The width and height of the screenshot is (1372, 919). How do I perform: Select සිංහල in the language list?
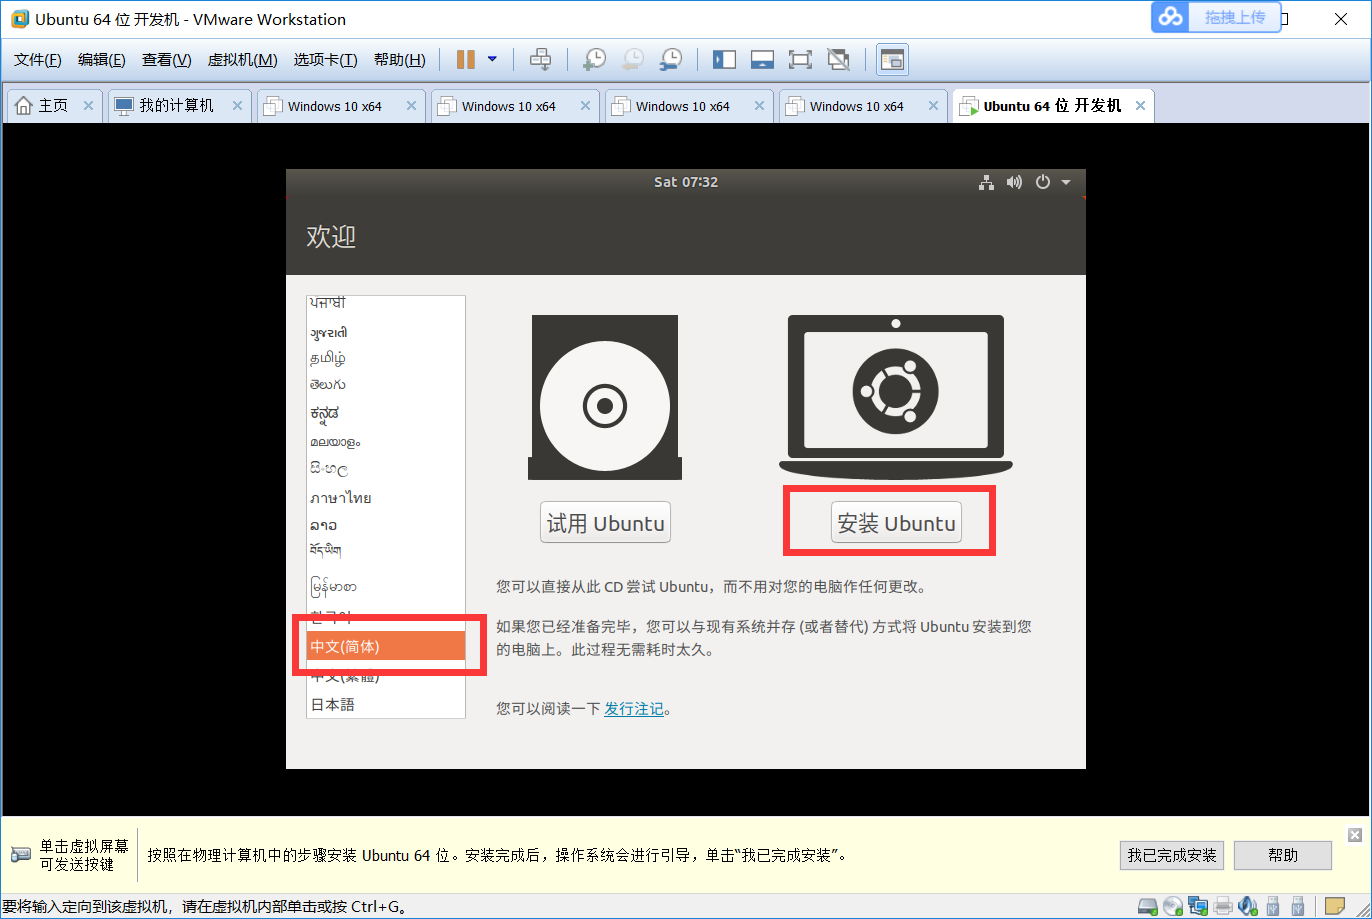coord(386,469)
